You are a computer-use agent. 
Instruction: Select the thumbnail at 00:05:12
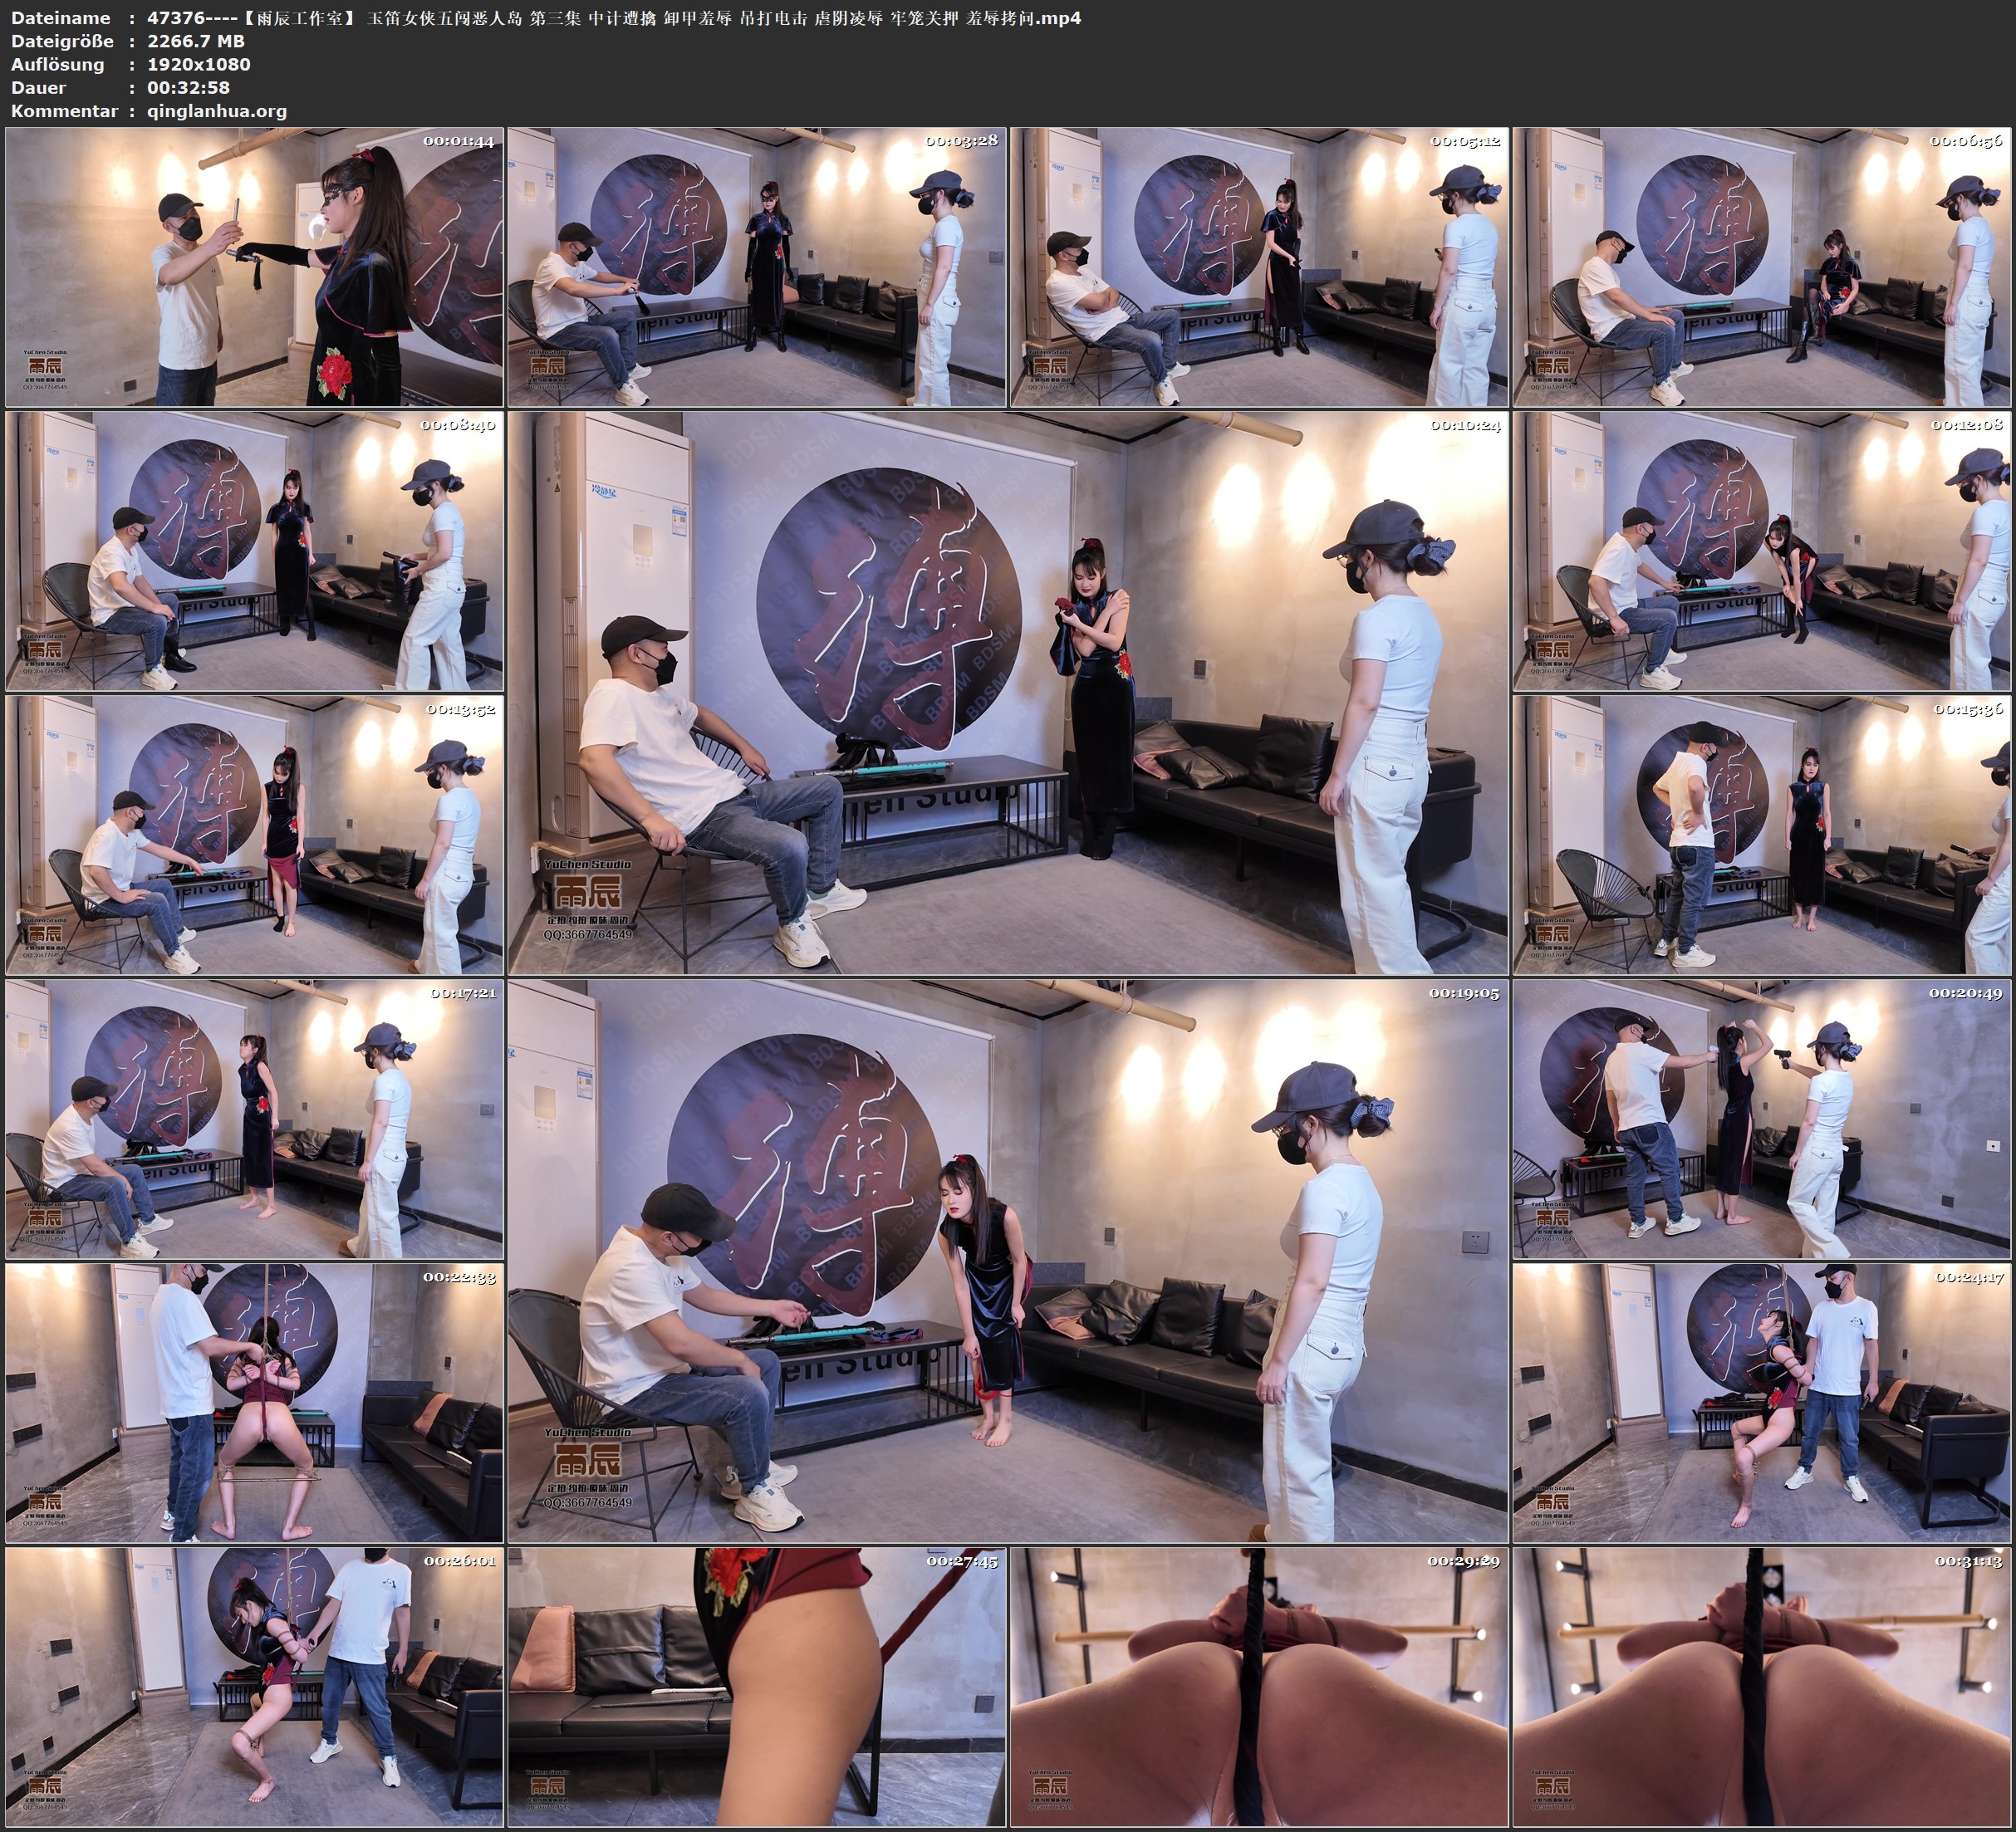(1258, 267)
